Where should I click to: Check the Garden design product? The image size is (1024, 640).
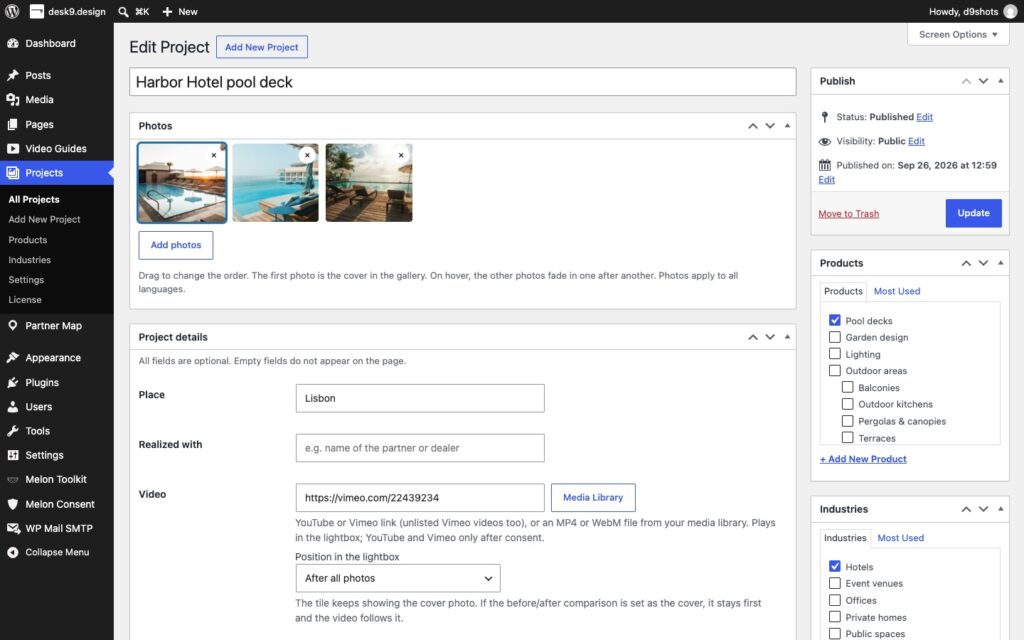[x=835, y=337]
